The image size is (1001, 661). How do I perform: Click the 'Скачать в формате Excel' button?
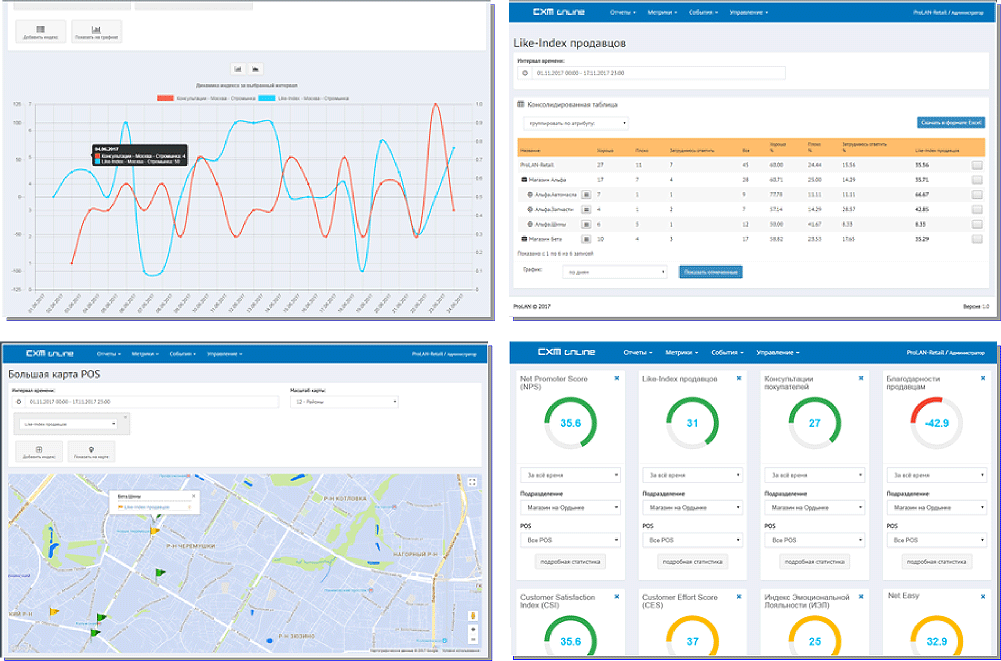tap(950, 123)
